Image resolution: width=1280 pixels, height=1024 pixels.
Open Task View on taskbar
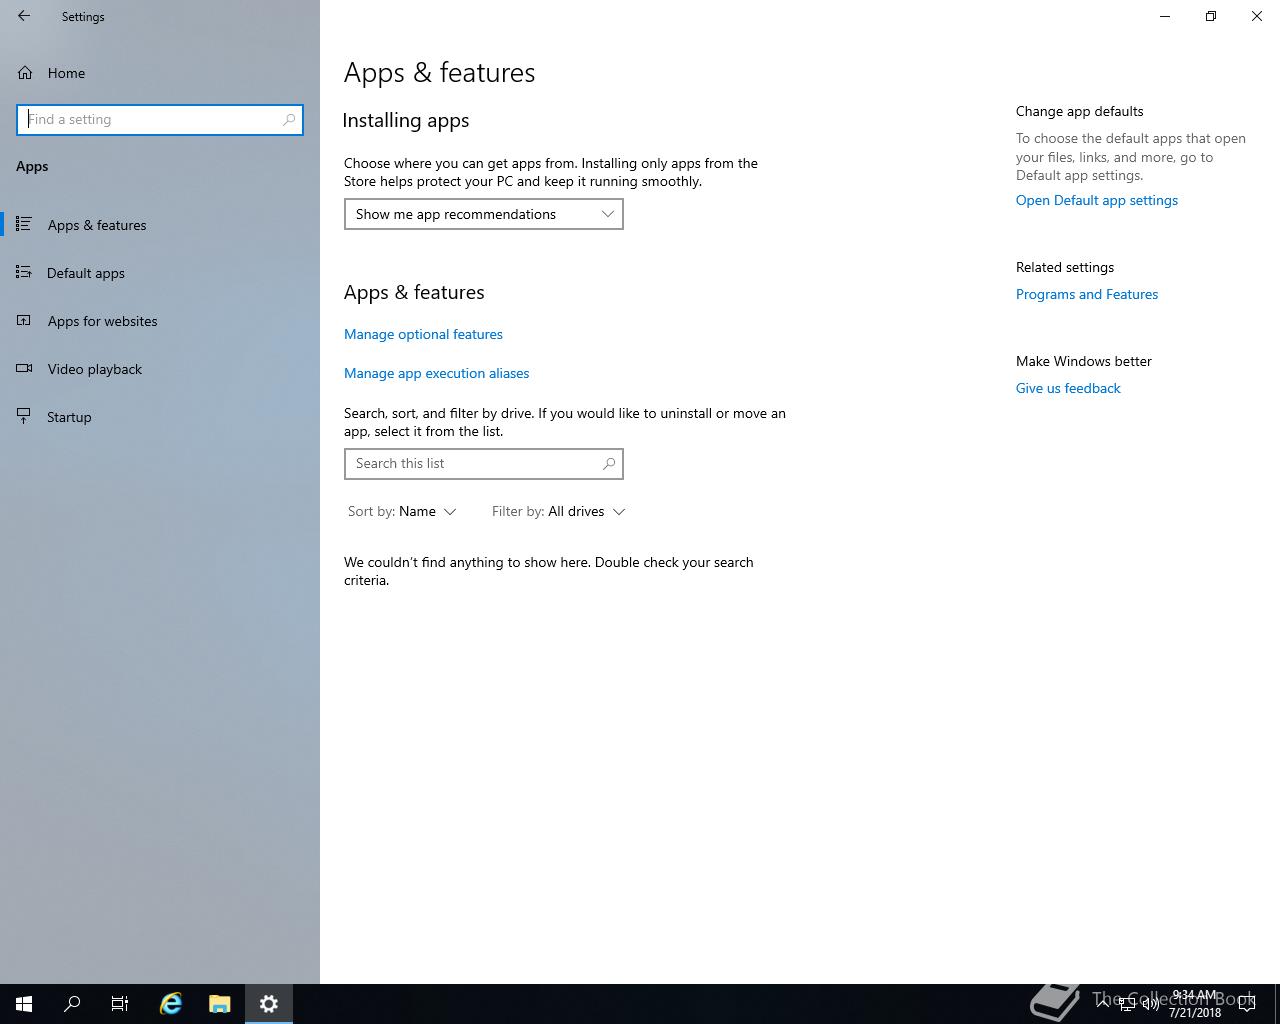pyautogui.click(x=120, y=1004)
